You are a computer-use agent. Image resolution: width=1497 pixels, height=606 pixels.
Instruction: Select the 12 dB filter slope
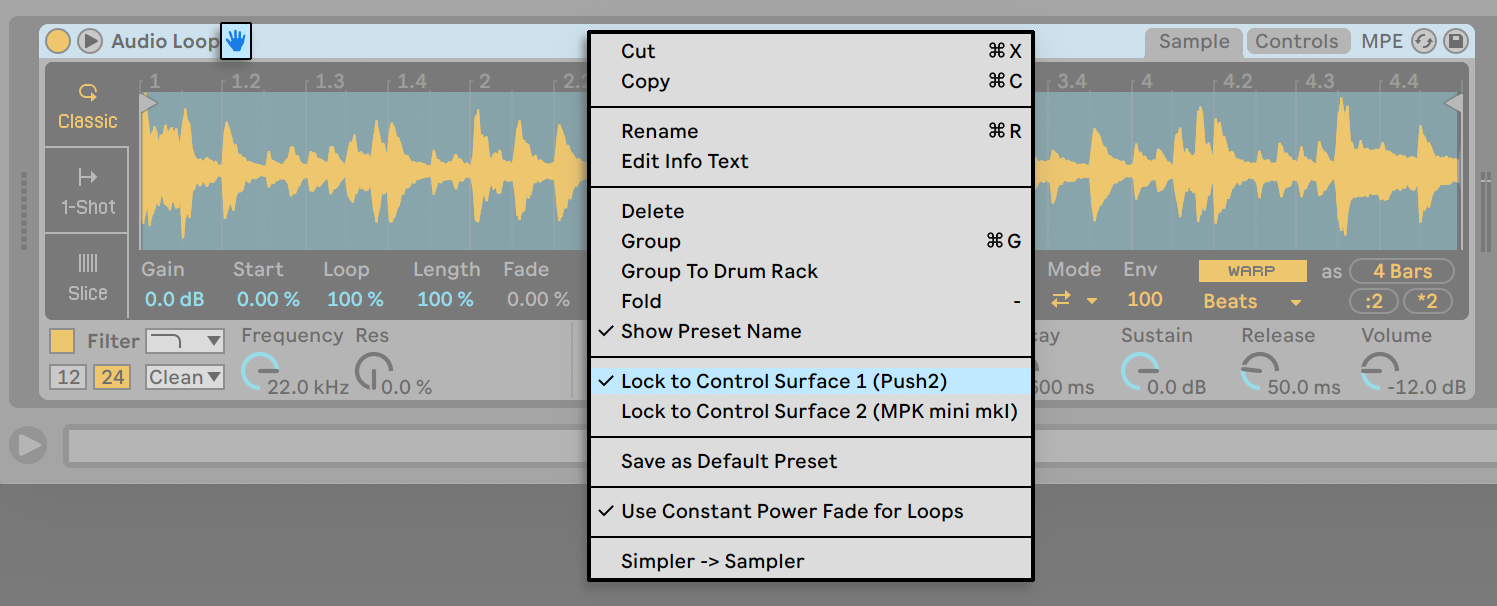[x=69, y=377]
